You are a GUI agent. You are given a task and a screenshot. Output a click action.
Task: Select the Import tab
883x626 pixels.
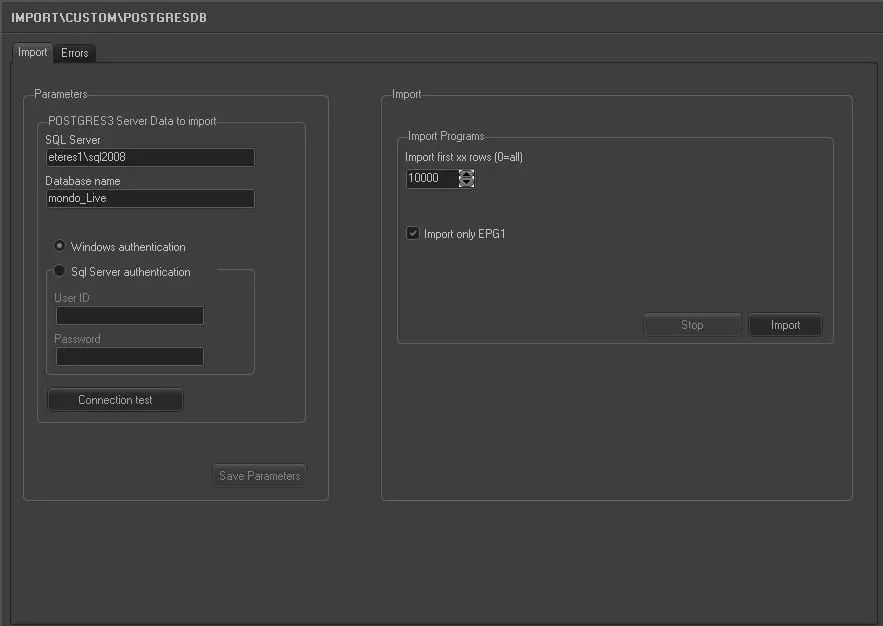[x=32, y=52]
